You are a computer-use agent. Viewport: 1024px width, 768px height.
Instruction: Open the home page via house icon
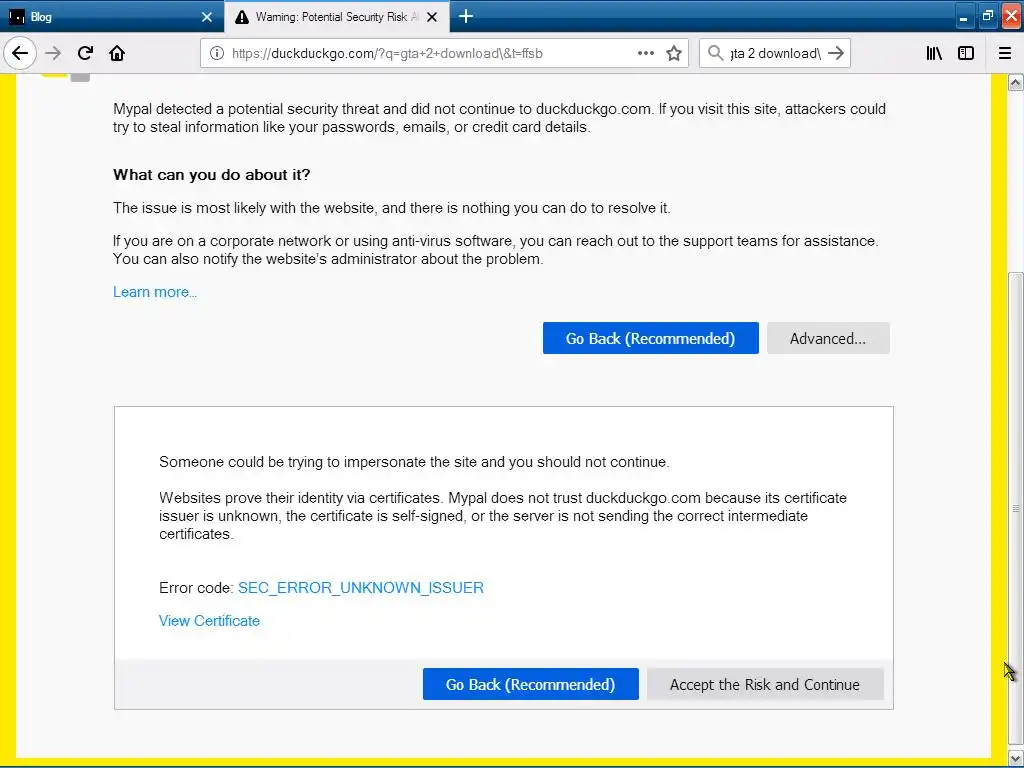pos(117,53)
